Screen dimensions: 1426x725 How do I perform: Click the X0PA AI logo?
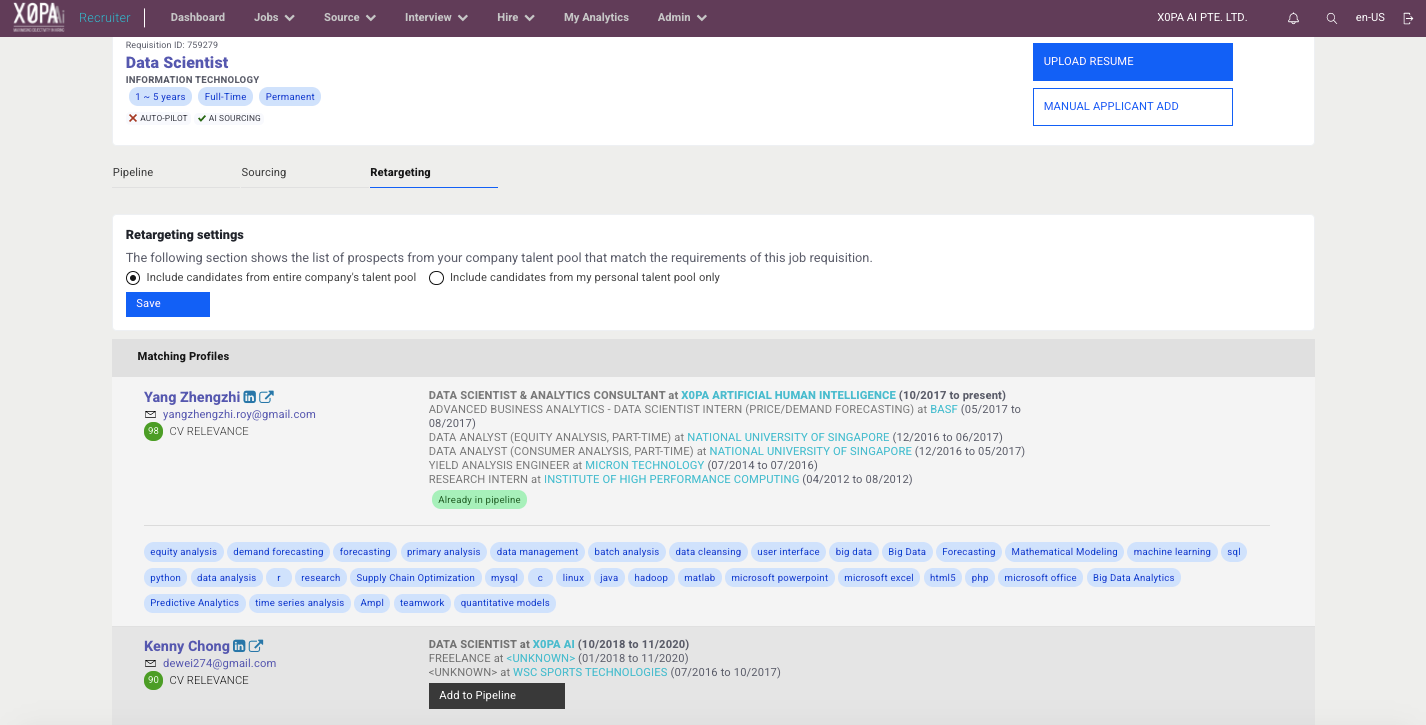click(39, 18)
